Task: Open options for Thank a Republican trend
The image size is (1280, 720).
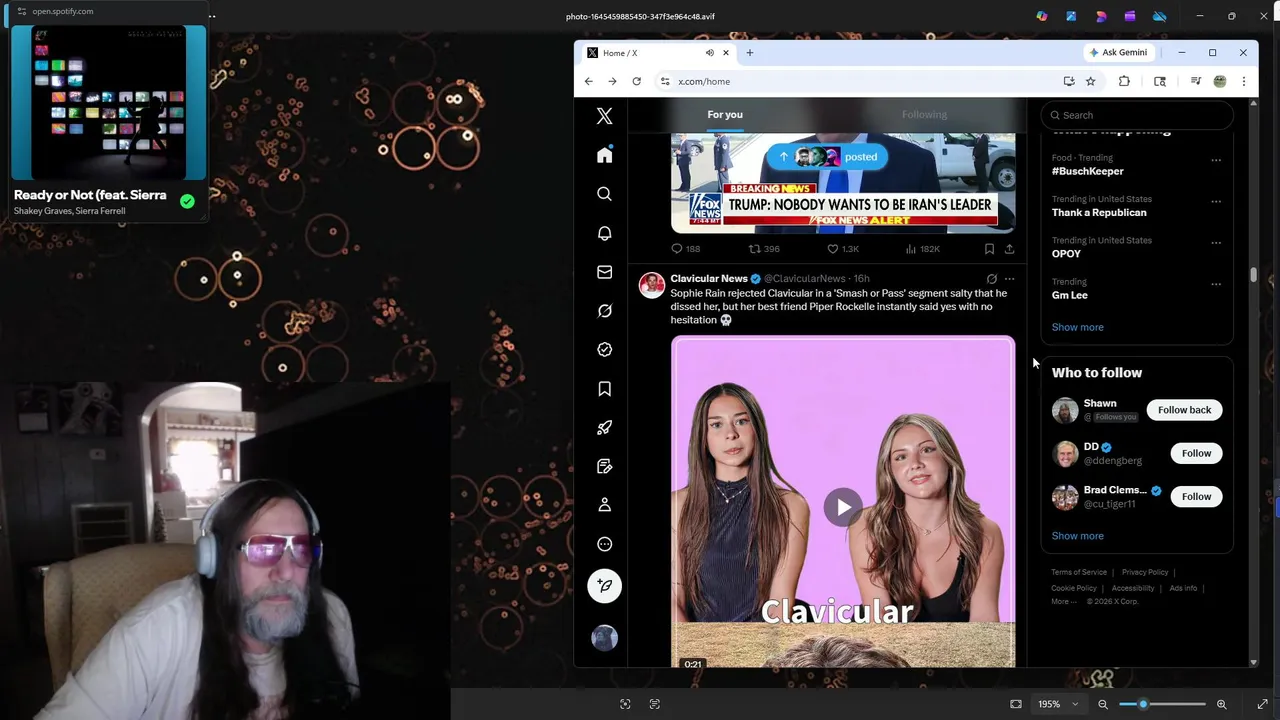Action: [x=1216, y=201]
